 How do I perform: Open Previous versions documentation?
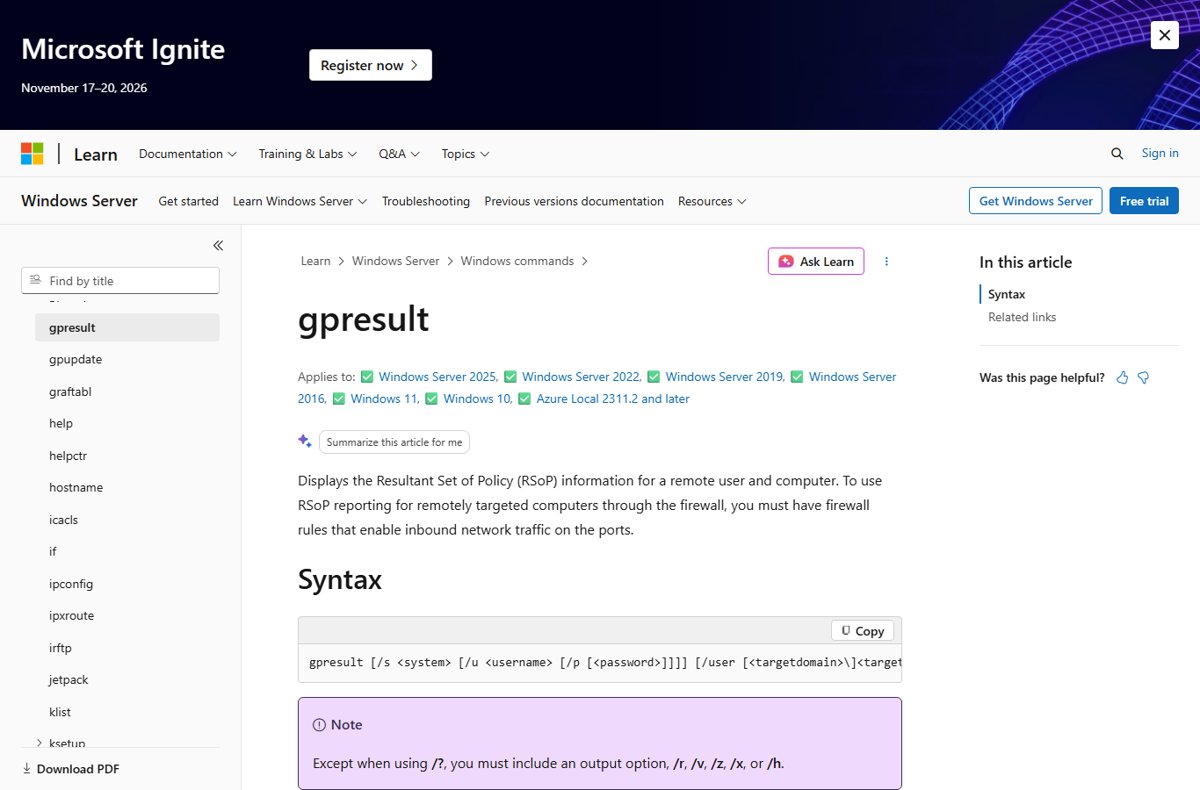point(574,201)
